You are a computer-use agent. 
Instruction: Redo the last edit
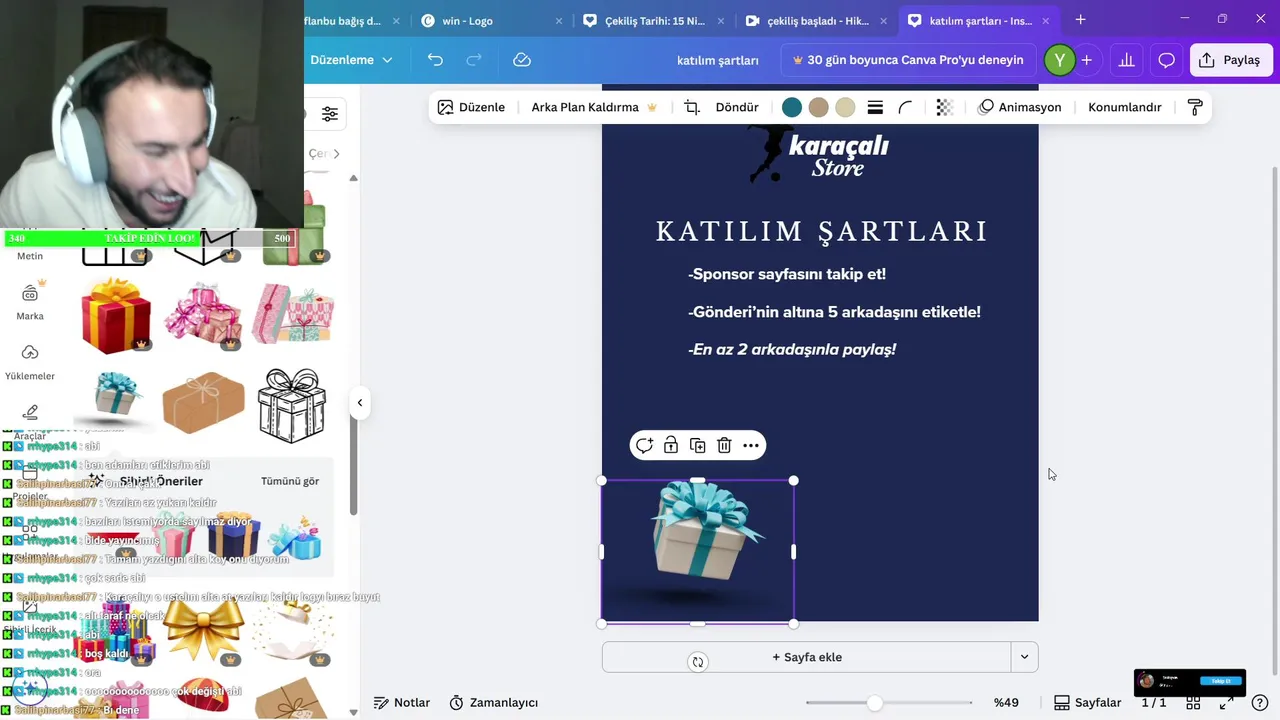pyautogui.click(x=474, y=60)
